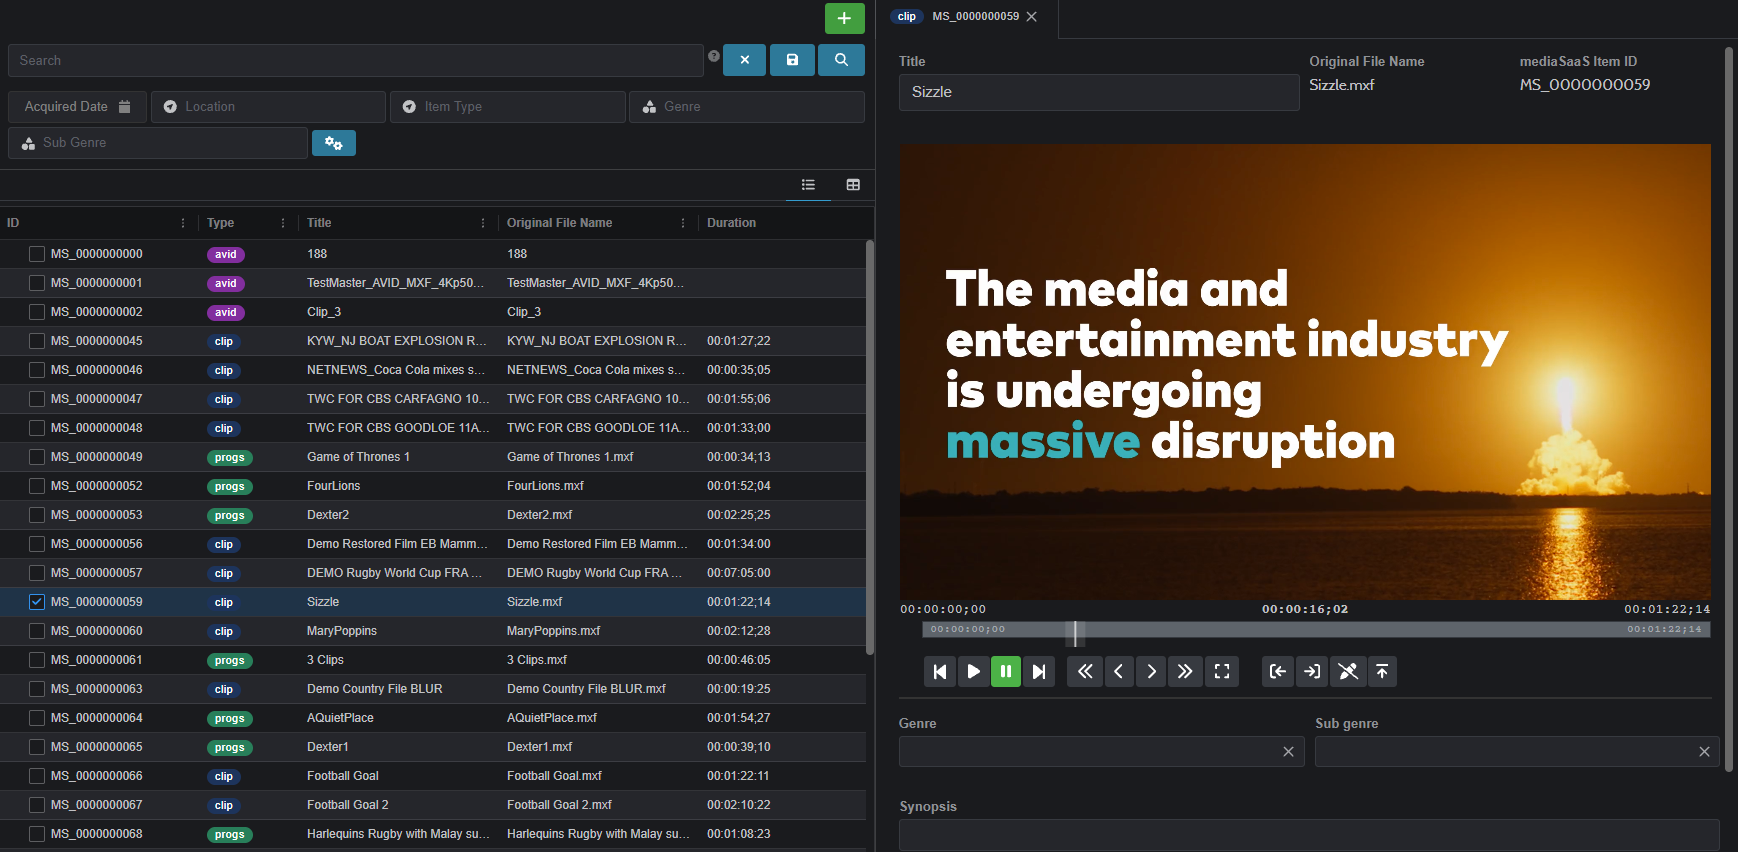The height and width of the screenshot is (852, 1738).
Task: Jump to end of the video
Action: [x=1039, y=672]
